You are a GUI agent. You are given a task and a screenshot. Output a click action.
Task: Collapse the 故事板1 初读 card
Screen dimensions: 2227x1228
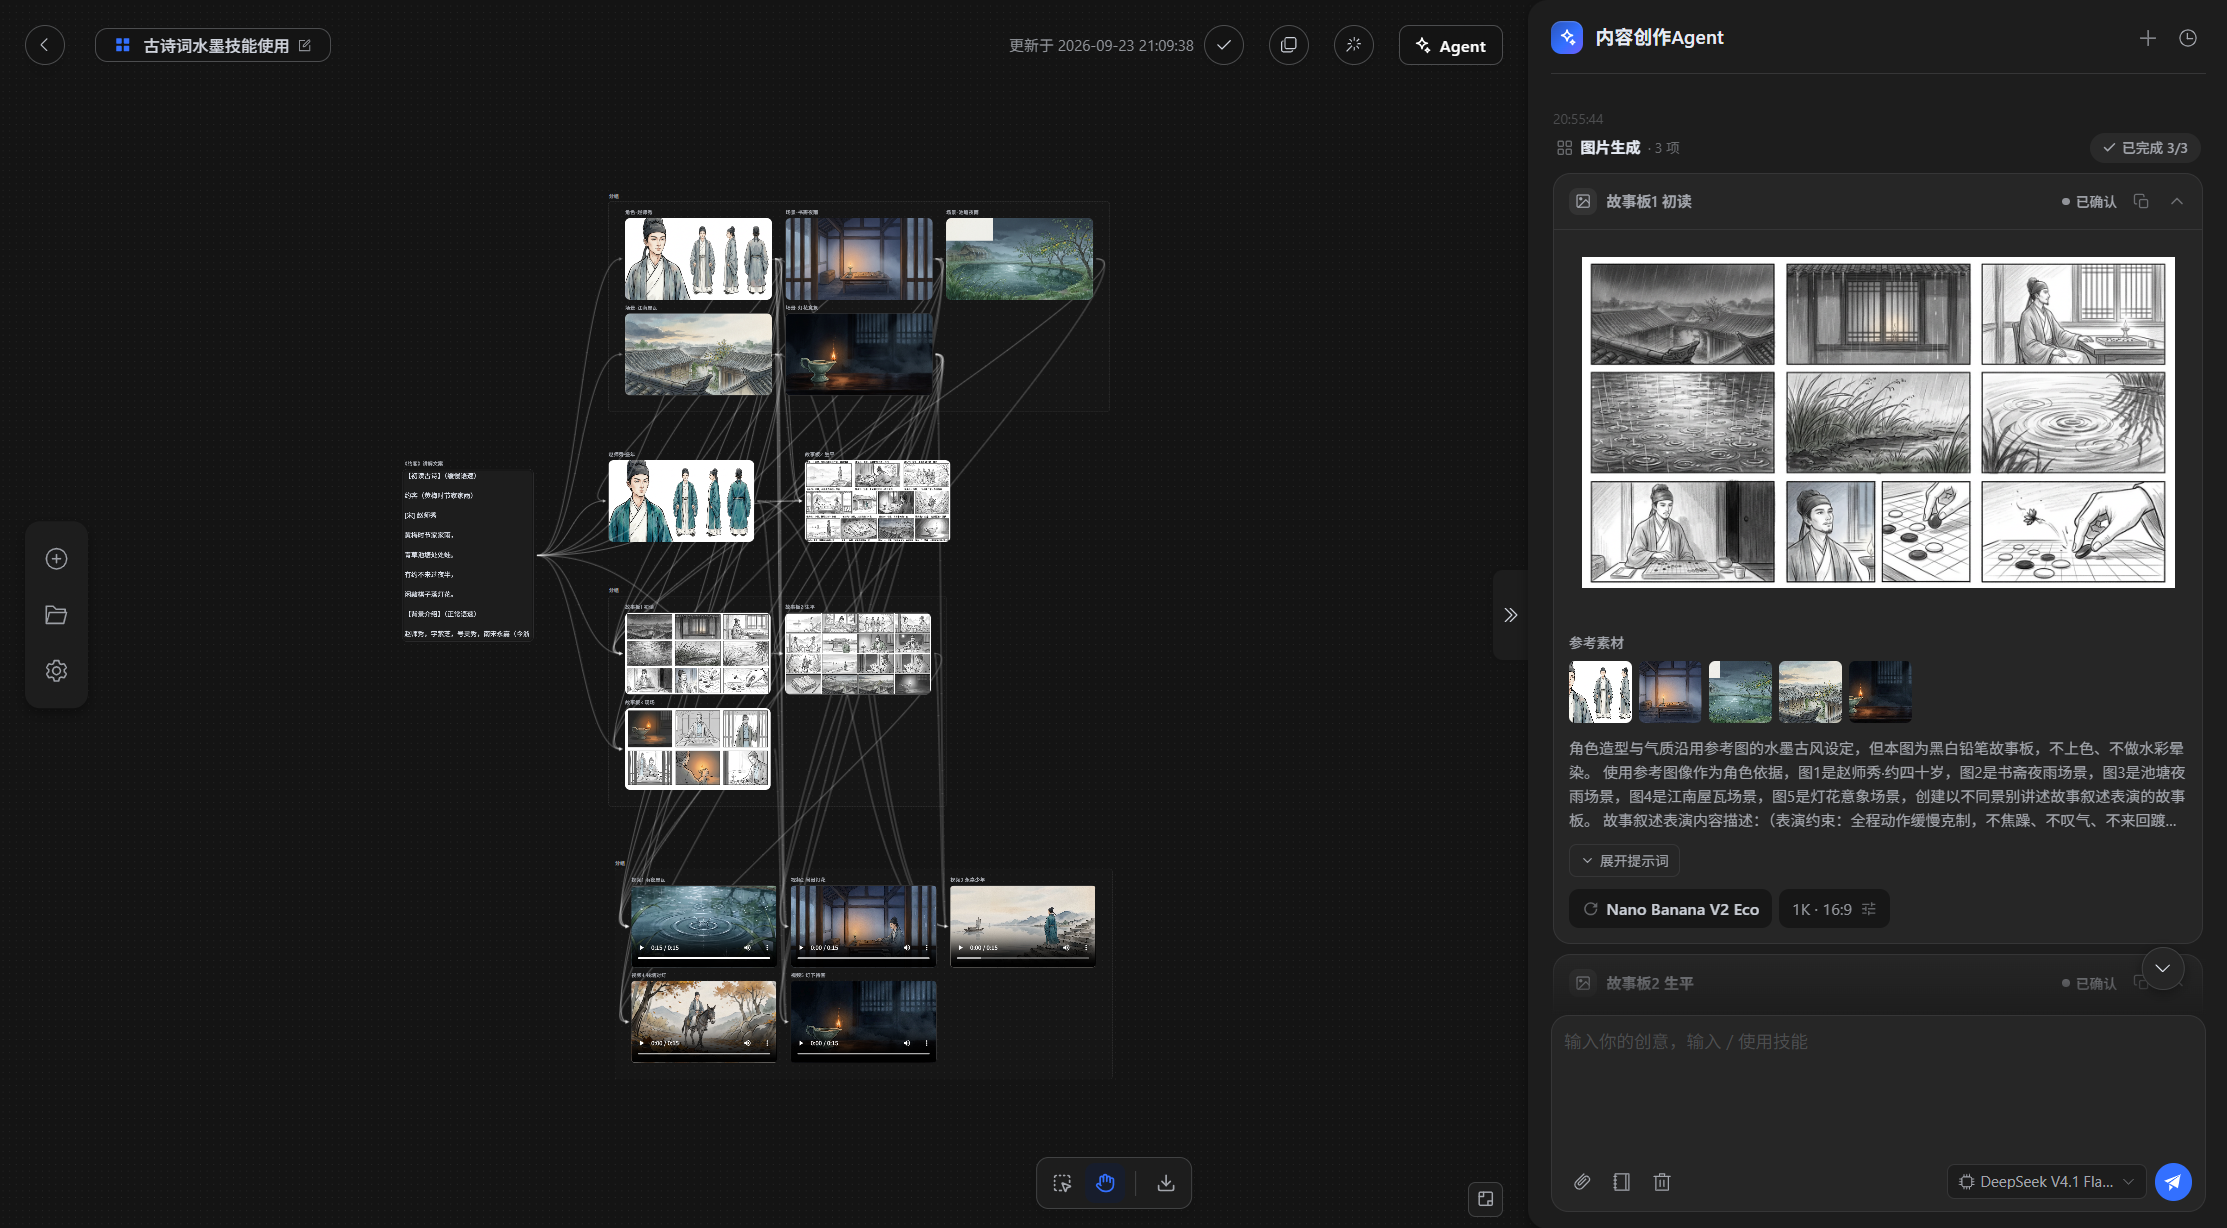[x=2177, y=201]
